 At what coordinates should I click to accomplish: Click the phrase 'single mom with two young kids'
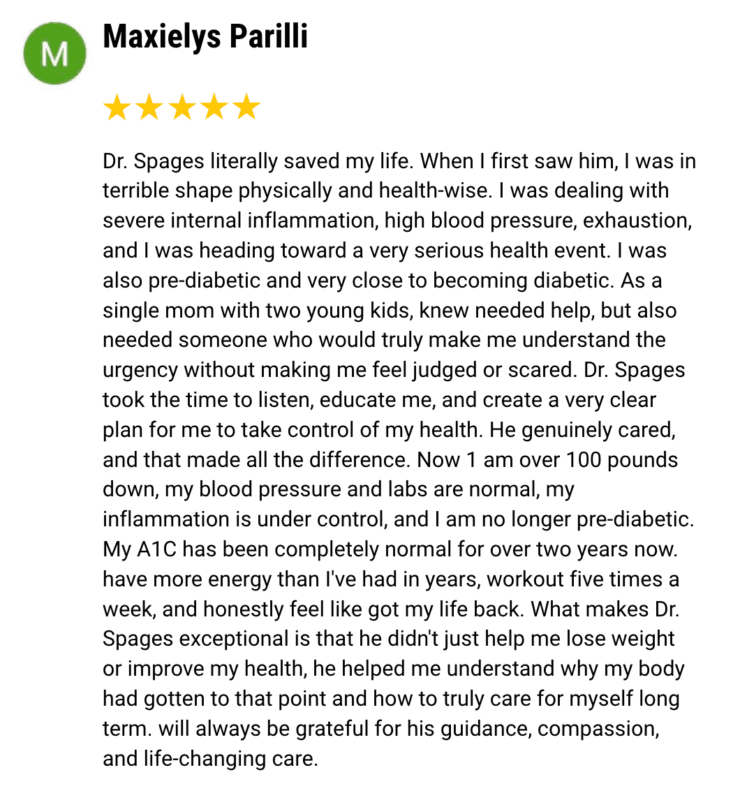pos(256,311)
